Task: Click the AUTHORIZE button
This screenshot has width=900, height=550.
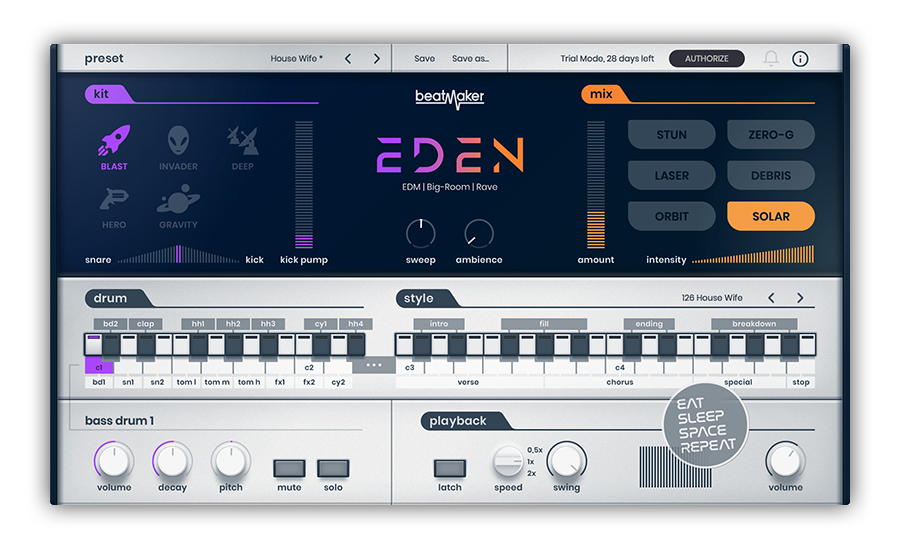Action: (707, 59)
